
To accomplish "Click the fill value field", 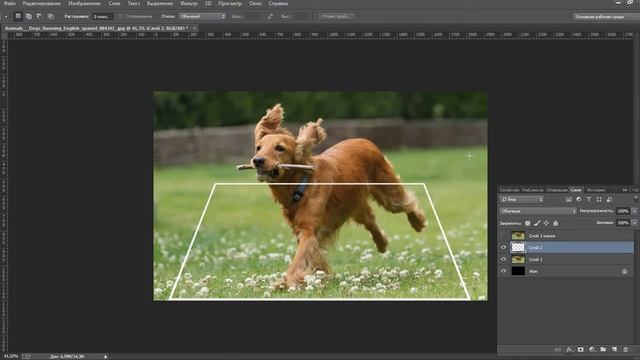I will [623, 222].
